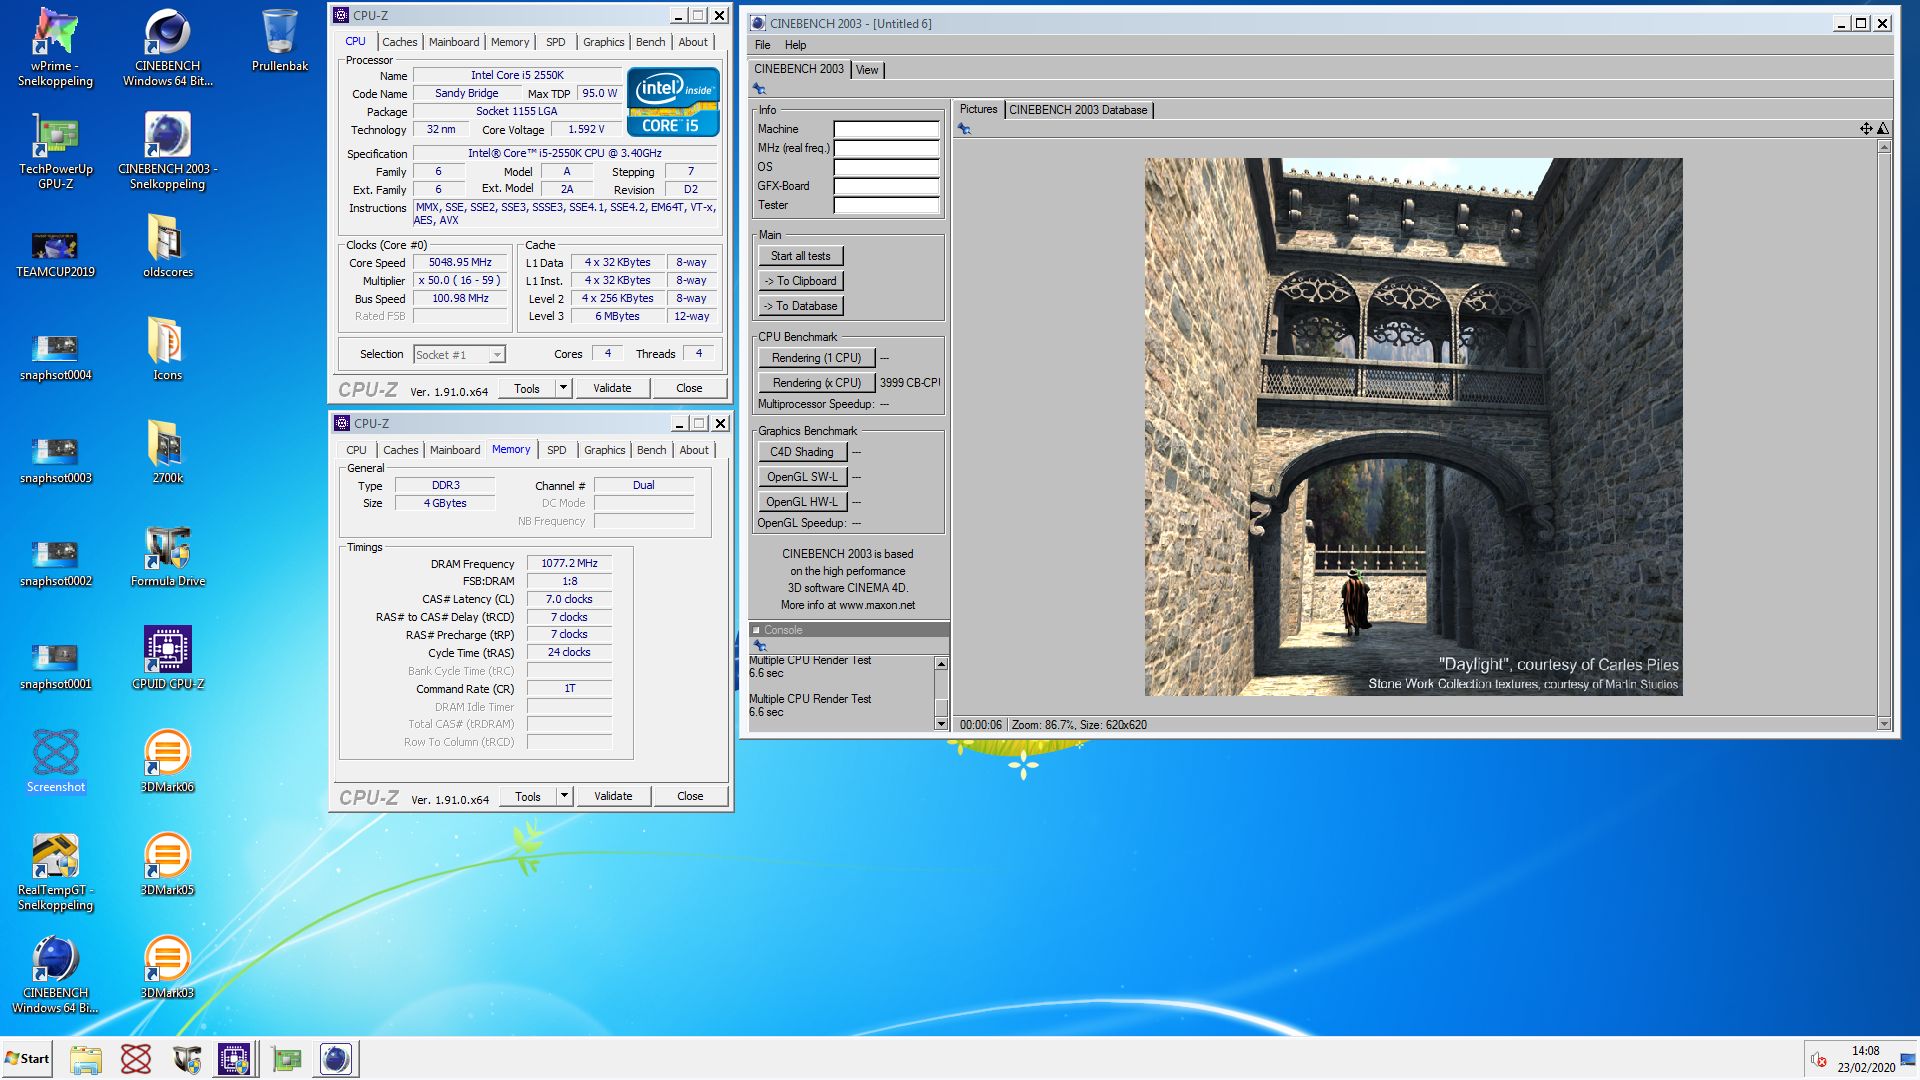This screenshot has height=1080, width=1920.
Task: Open the 3DMark03 desktop shortcut
Action: (167, 967)
